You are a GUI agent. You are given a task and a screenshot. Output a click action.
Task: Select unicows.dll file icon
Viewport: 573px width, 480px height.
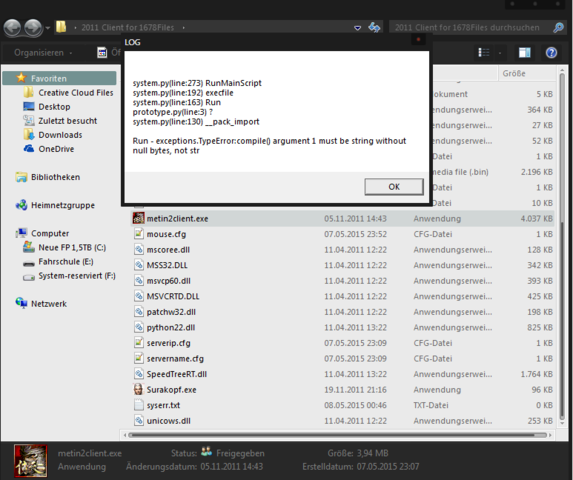[x=138, y=420]
